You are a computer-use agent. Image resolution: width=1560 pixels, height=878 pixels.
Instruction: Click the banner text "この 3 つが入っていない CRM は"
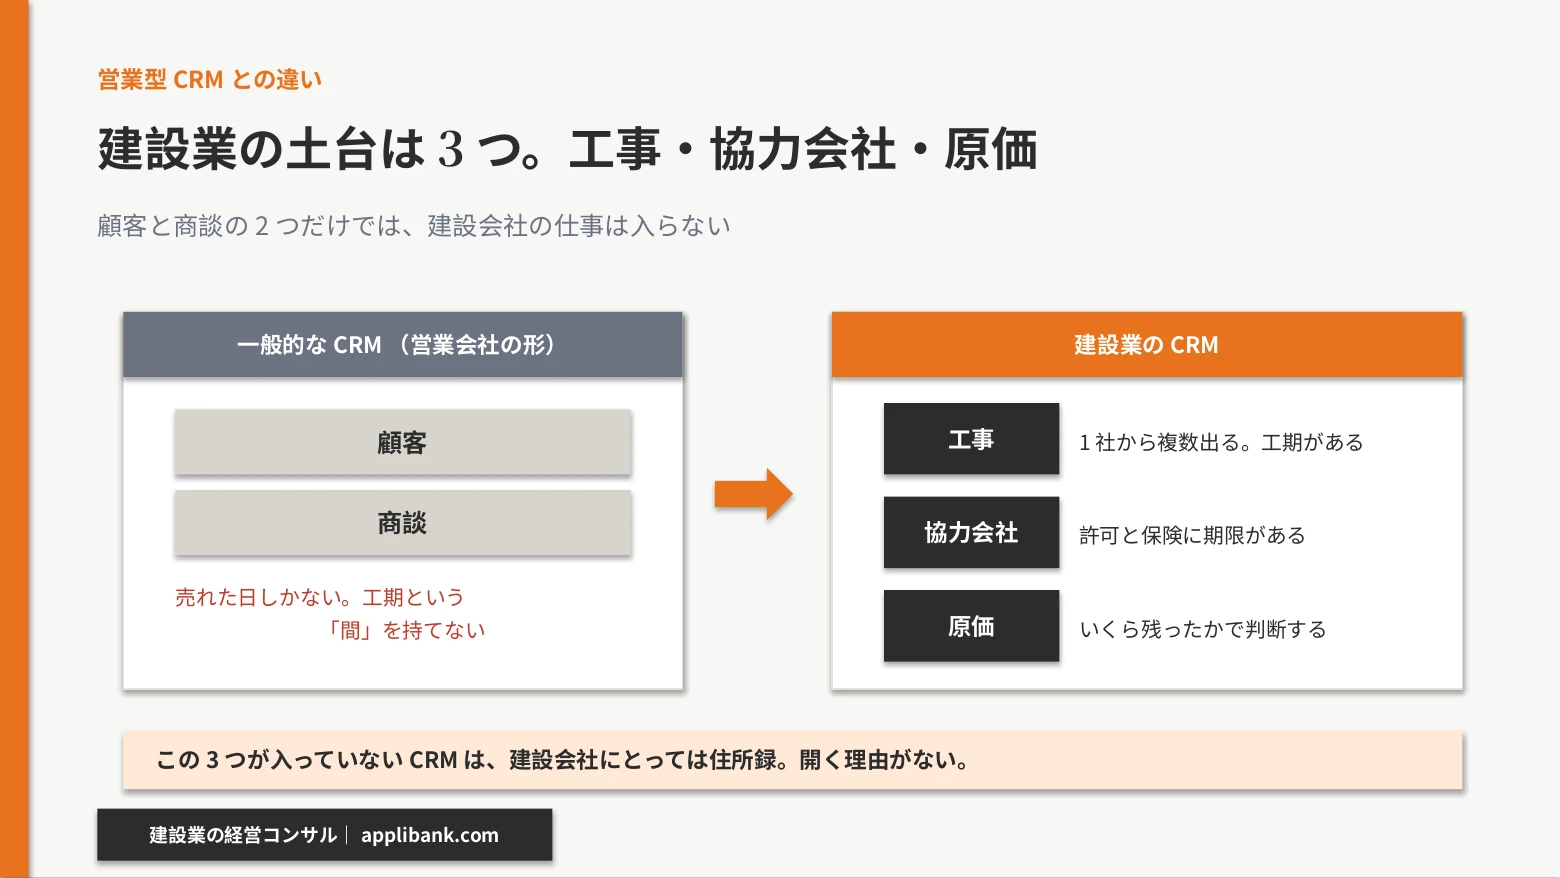(x=320, y=760)
